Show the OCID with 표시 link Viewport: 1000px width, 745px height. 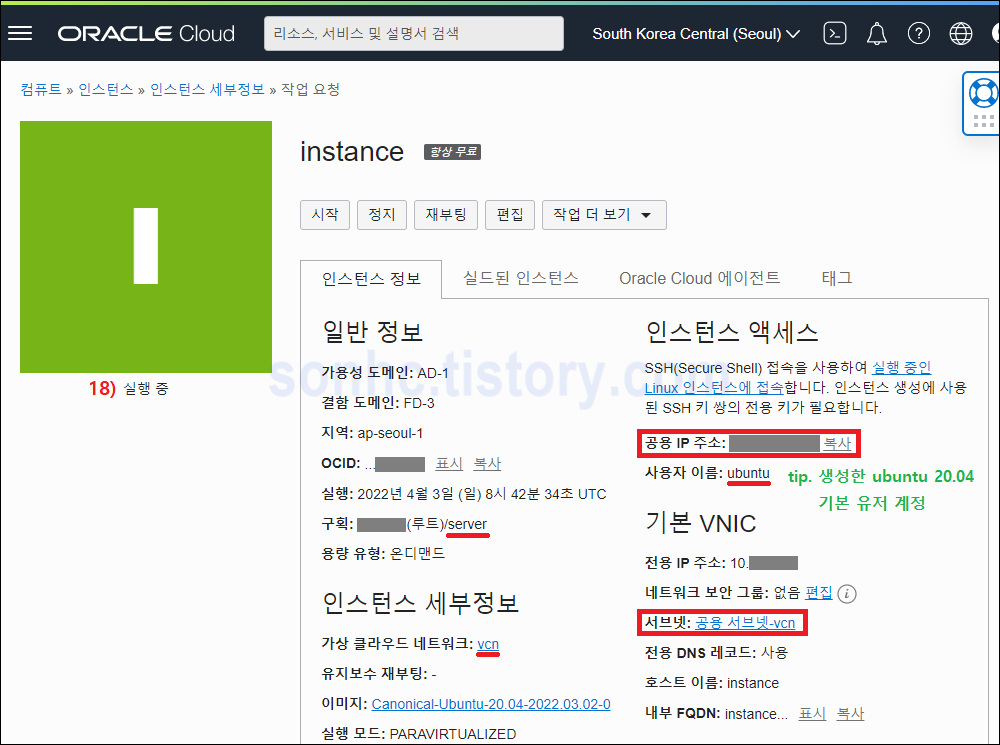point(449,464)
